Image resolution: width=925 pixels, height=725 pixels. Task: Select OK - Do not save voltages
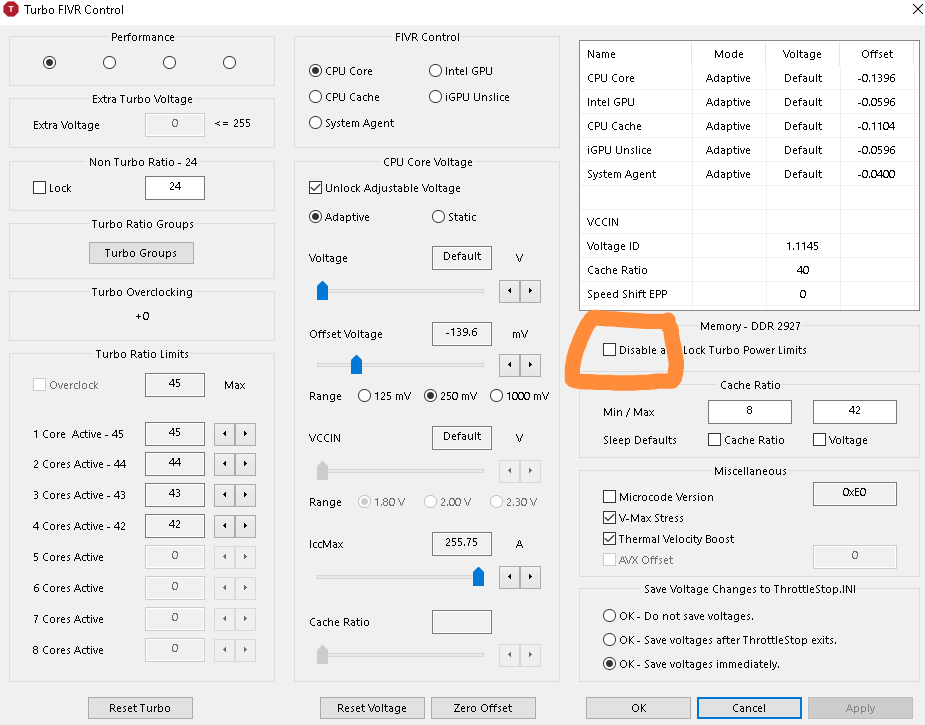[678, 616]
